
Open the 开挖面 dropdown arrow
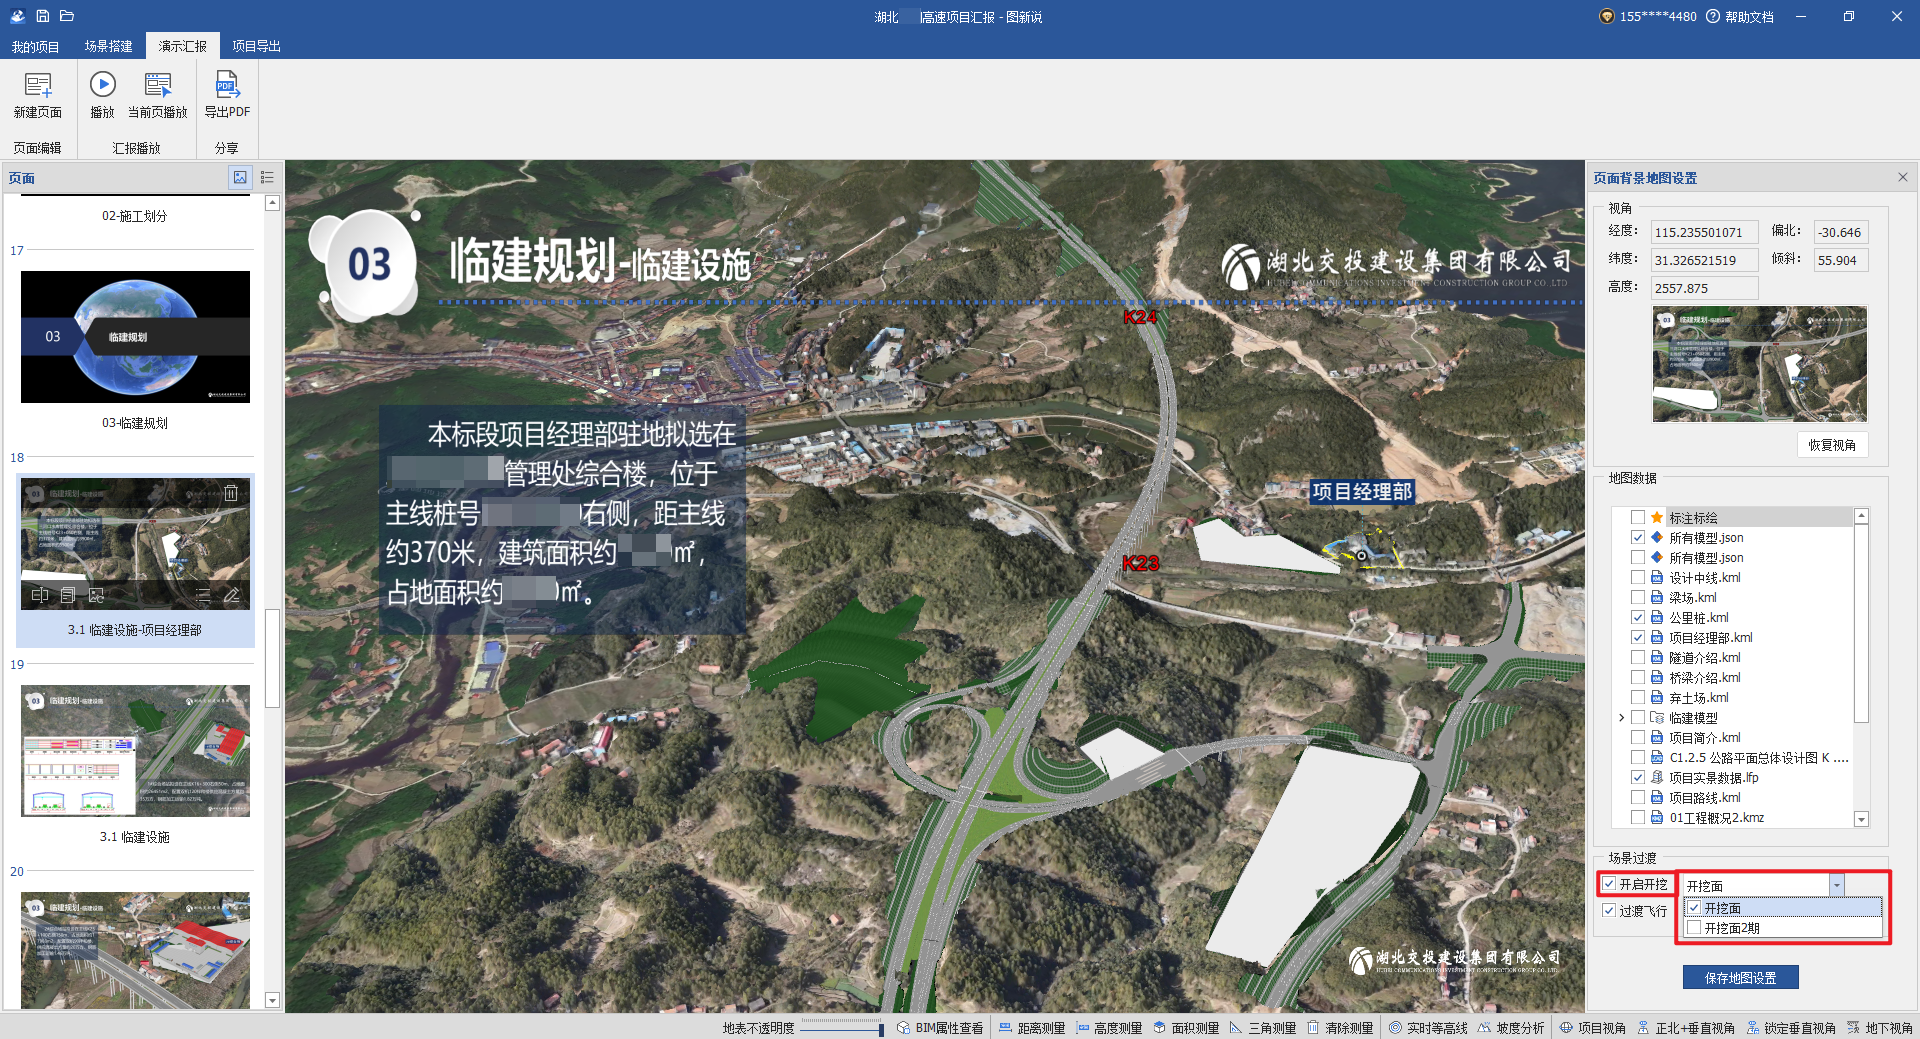[x=1836, y=886]
